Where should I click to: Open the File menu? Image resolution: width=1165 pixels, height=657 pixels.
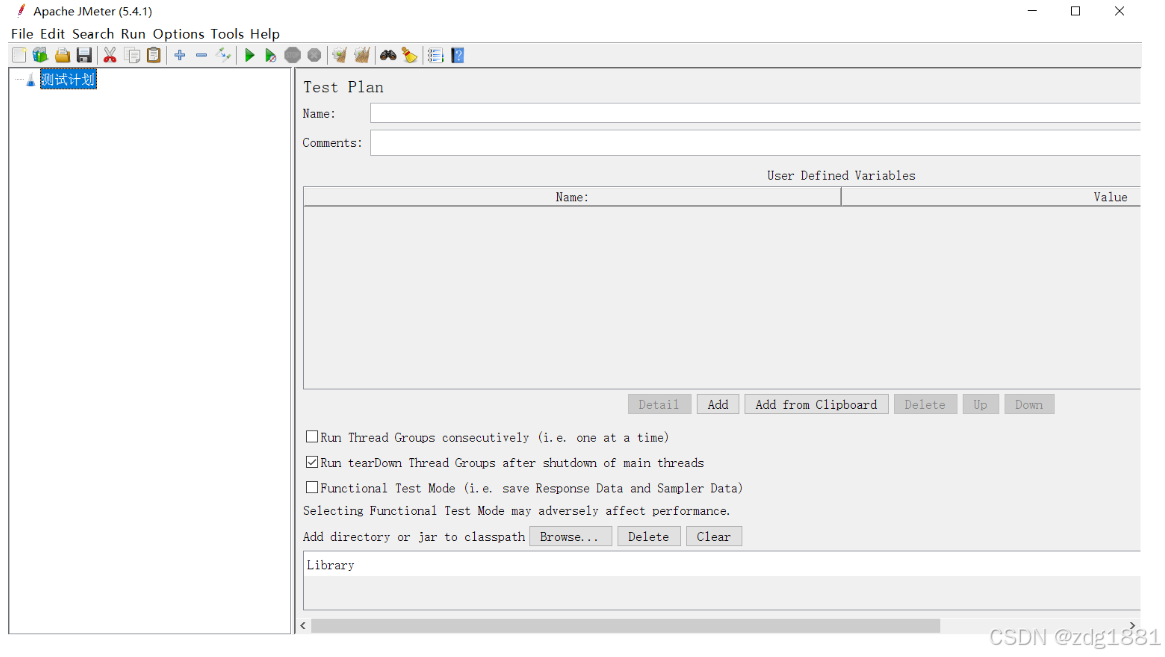[22, 33]
